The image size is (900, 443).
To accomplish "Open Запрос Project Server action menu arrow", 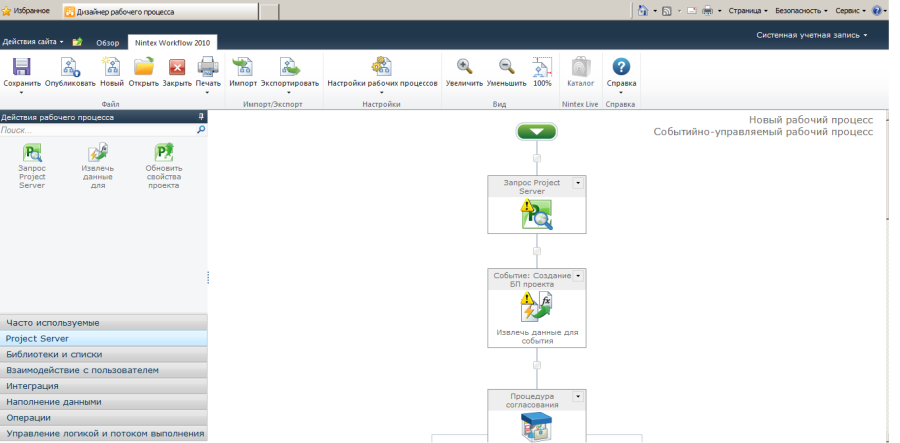I will tap(578, 183).
